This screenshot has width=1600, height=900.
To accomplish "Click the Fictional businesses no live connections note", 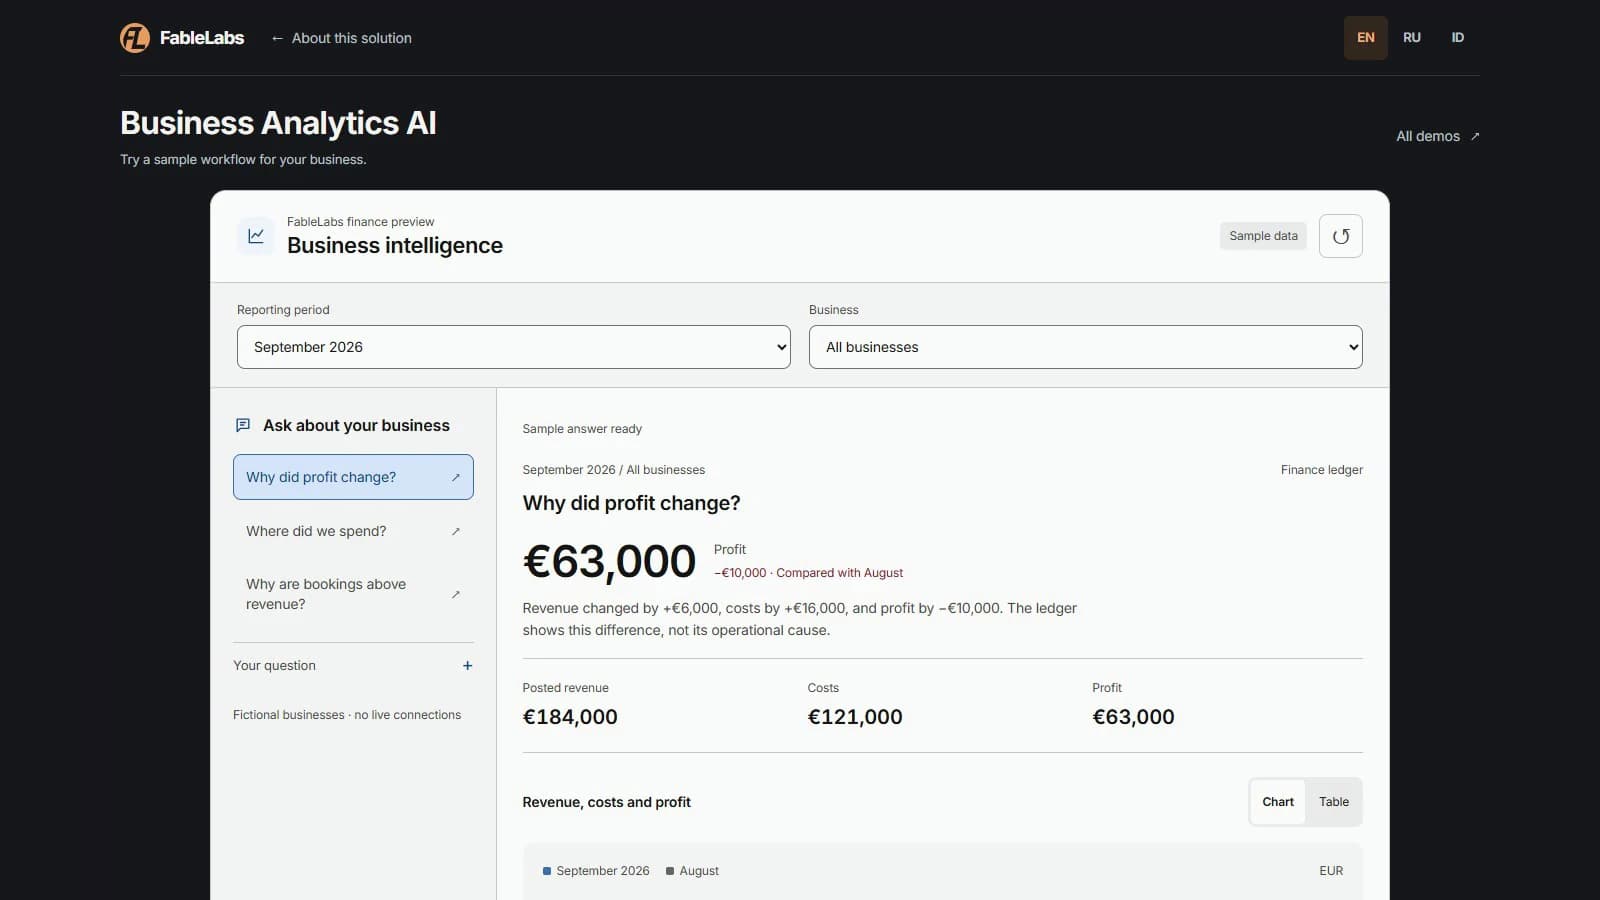I will click(x=347, y=715).
